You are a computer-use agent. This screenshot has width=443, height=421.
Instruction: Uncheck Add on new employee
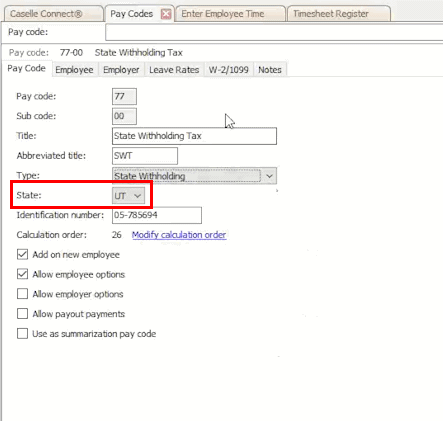22,255
